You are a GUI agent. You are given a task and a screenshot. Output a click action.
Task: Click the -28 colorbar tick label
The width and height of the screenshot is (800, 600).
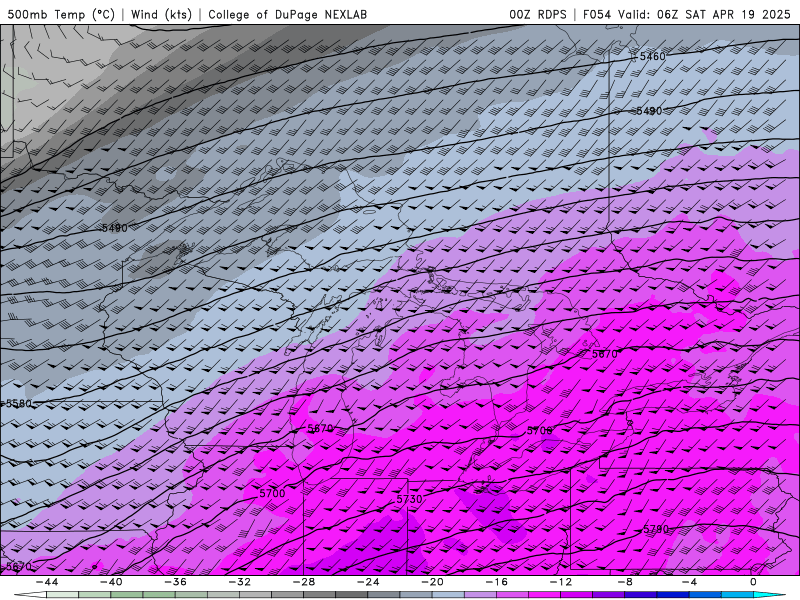304,582
